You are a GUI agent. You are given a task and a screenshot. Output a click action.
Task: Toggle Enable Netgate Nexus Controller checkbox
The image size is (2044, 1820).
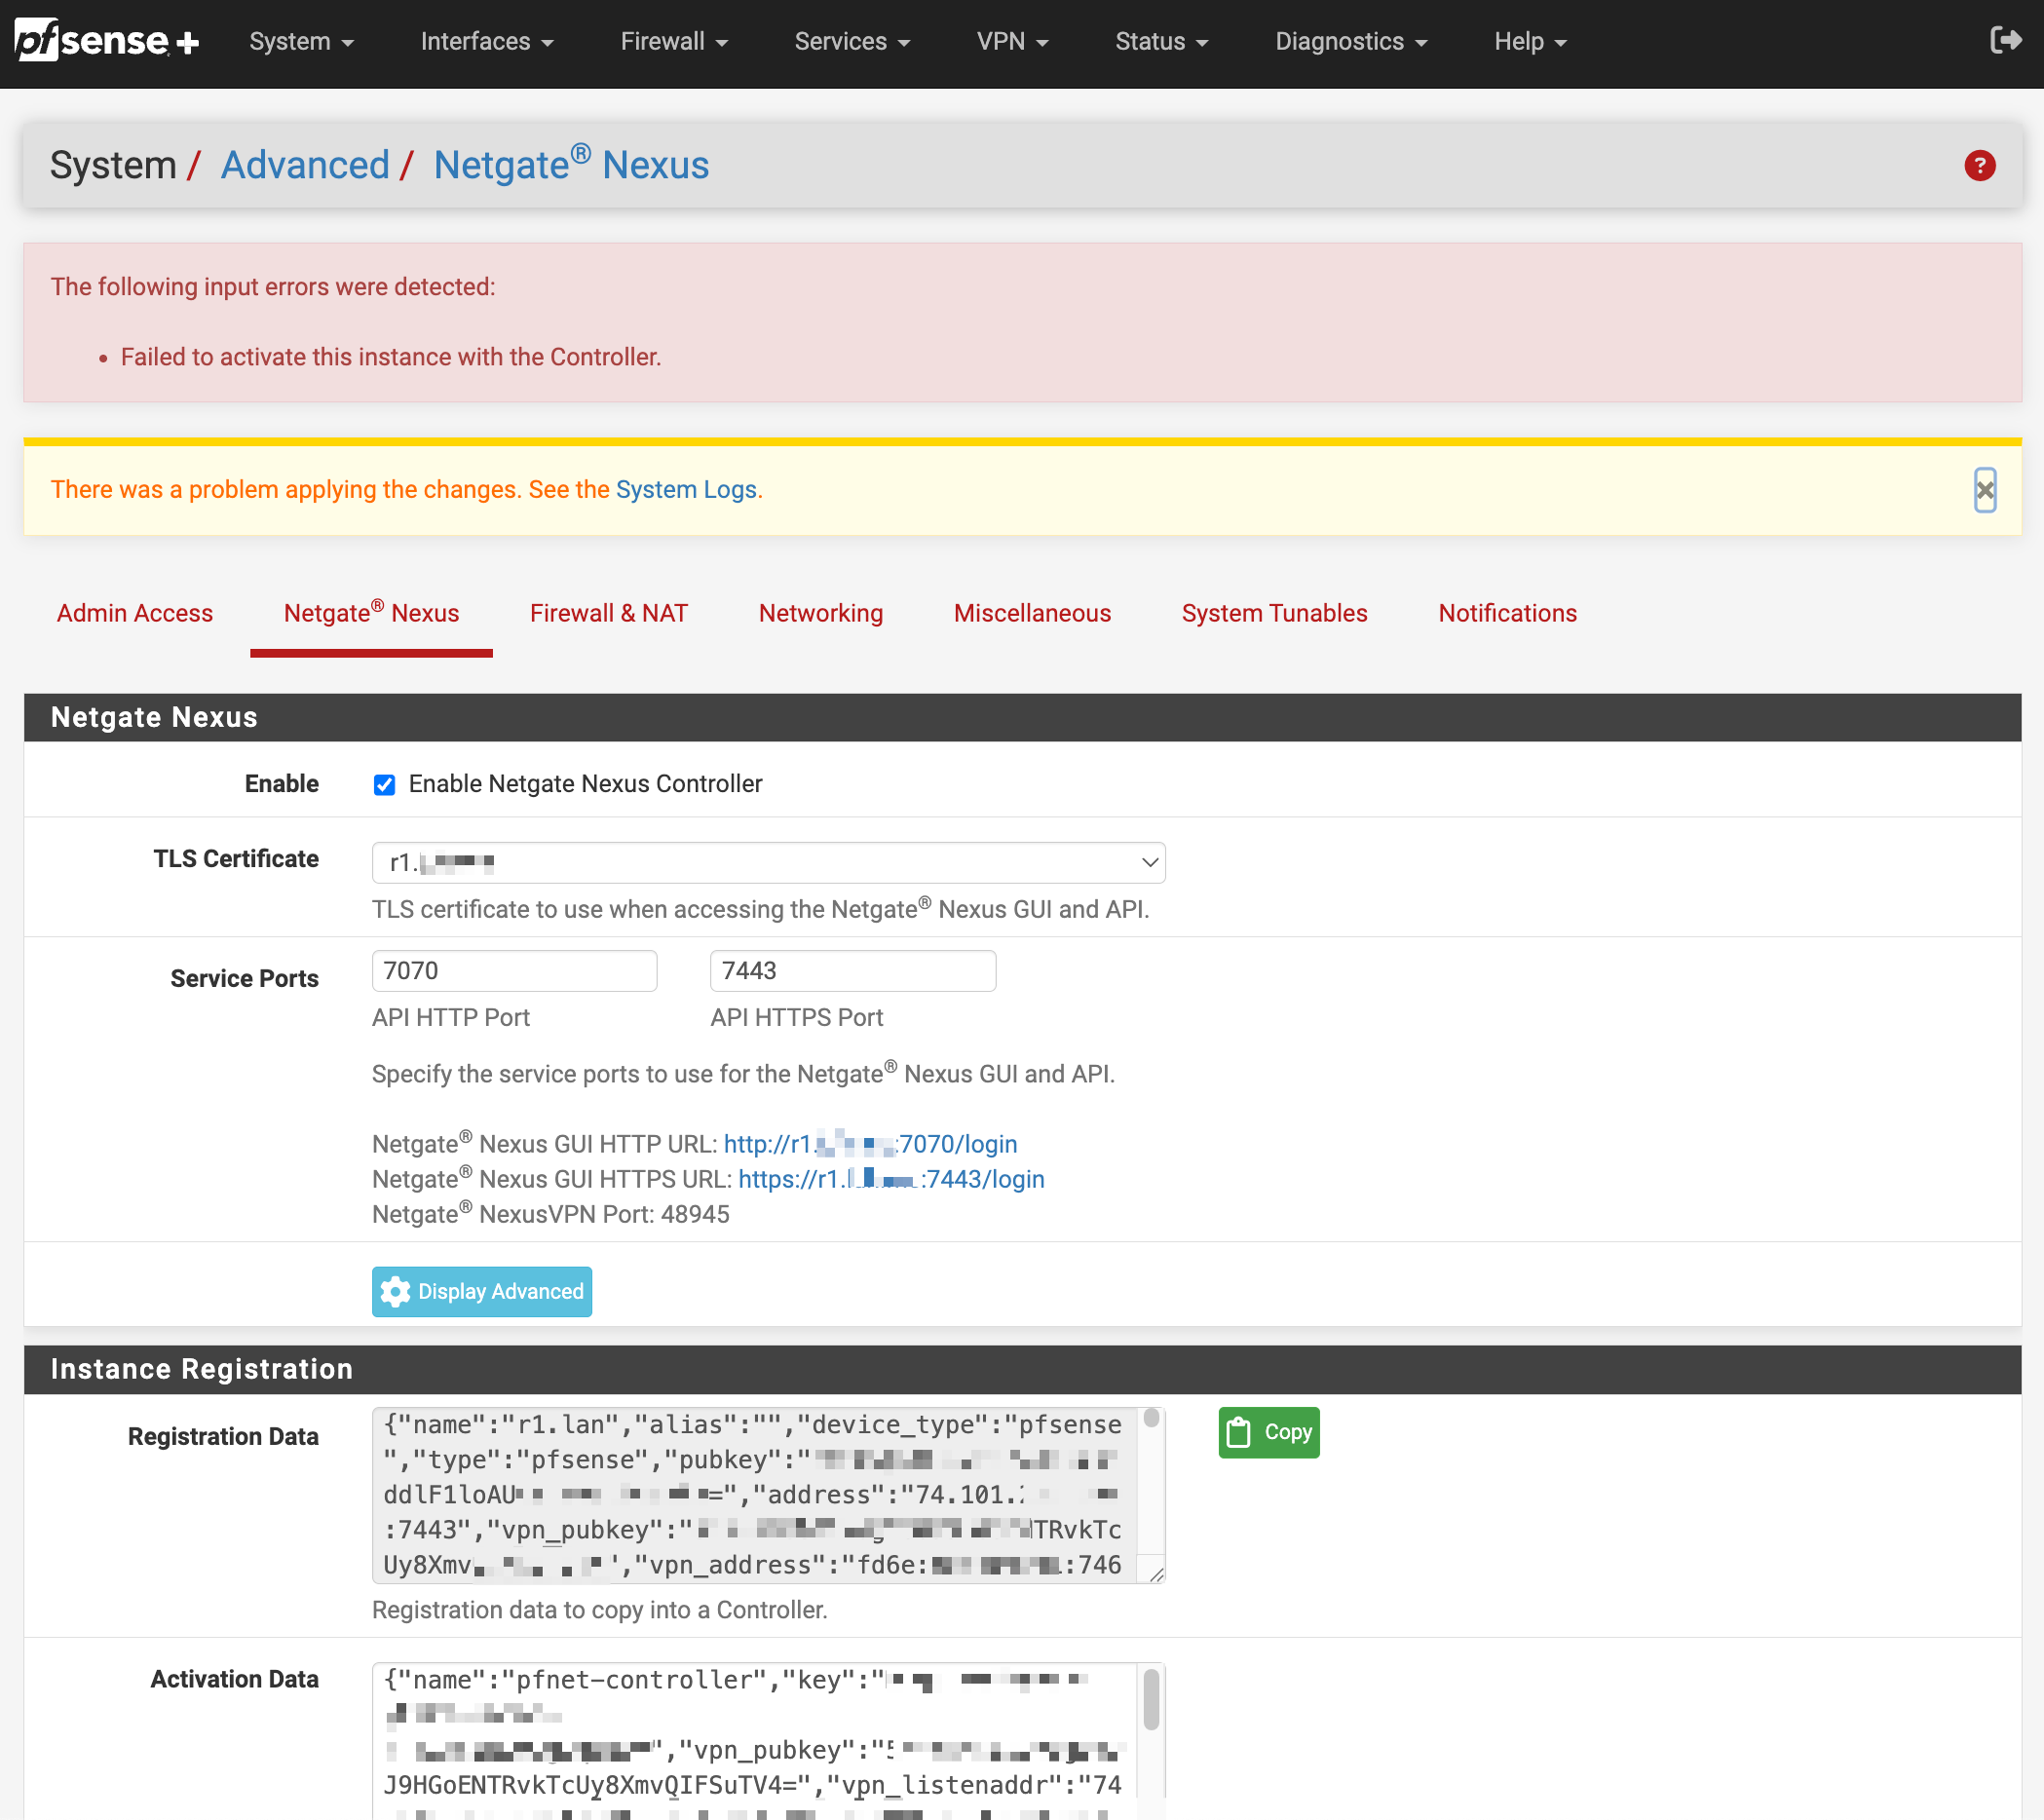coord(384,785)
